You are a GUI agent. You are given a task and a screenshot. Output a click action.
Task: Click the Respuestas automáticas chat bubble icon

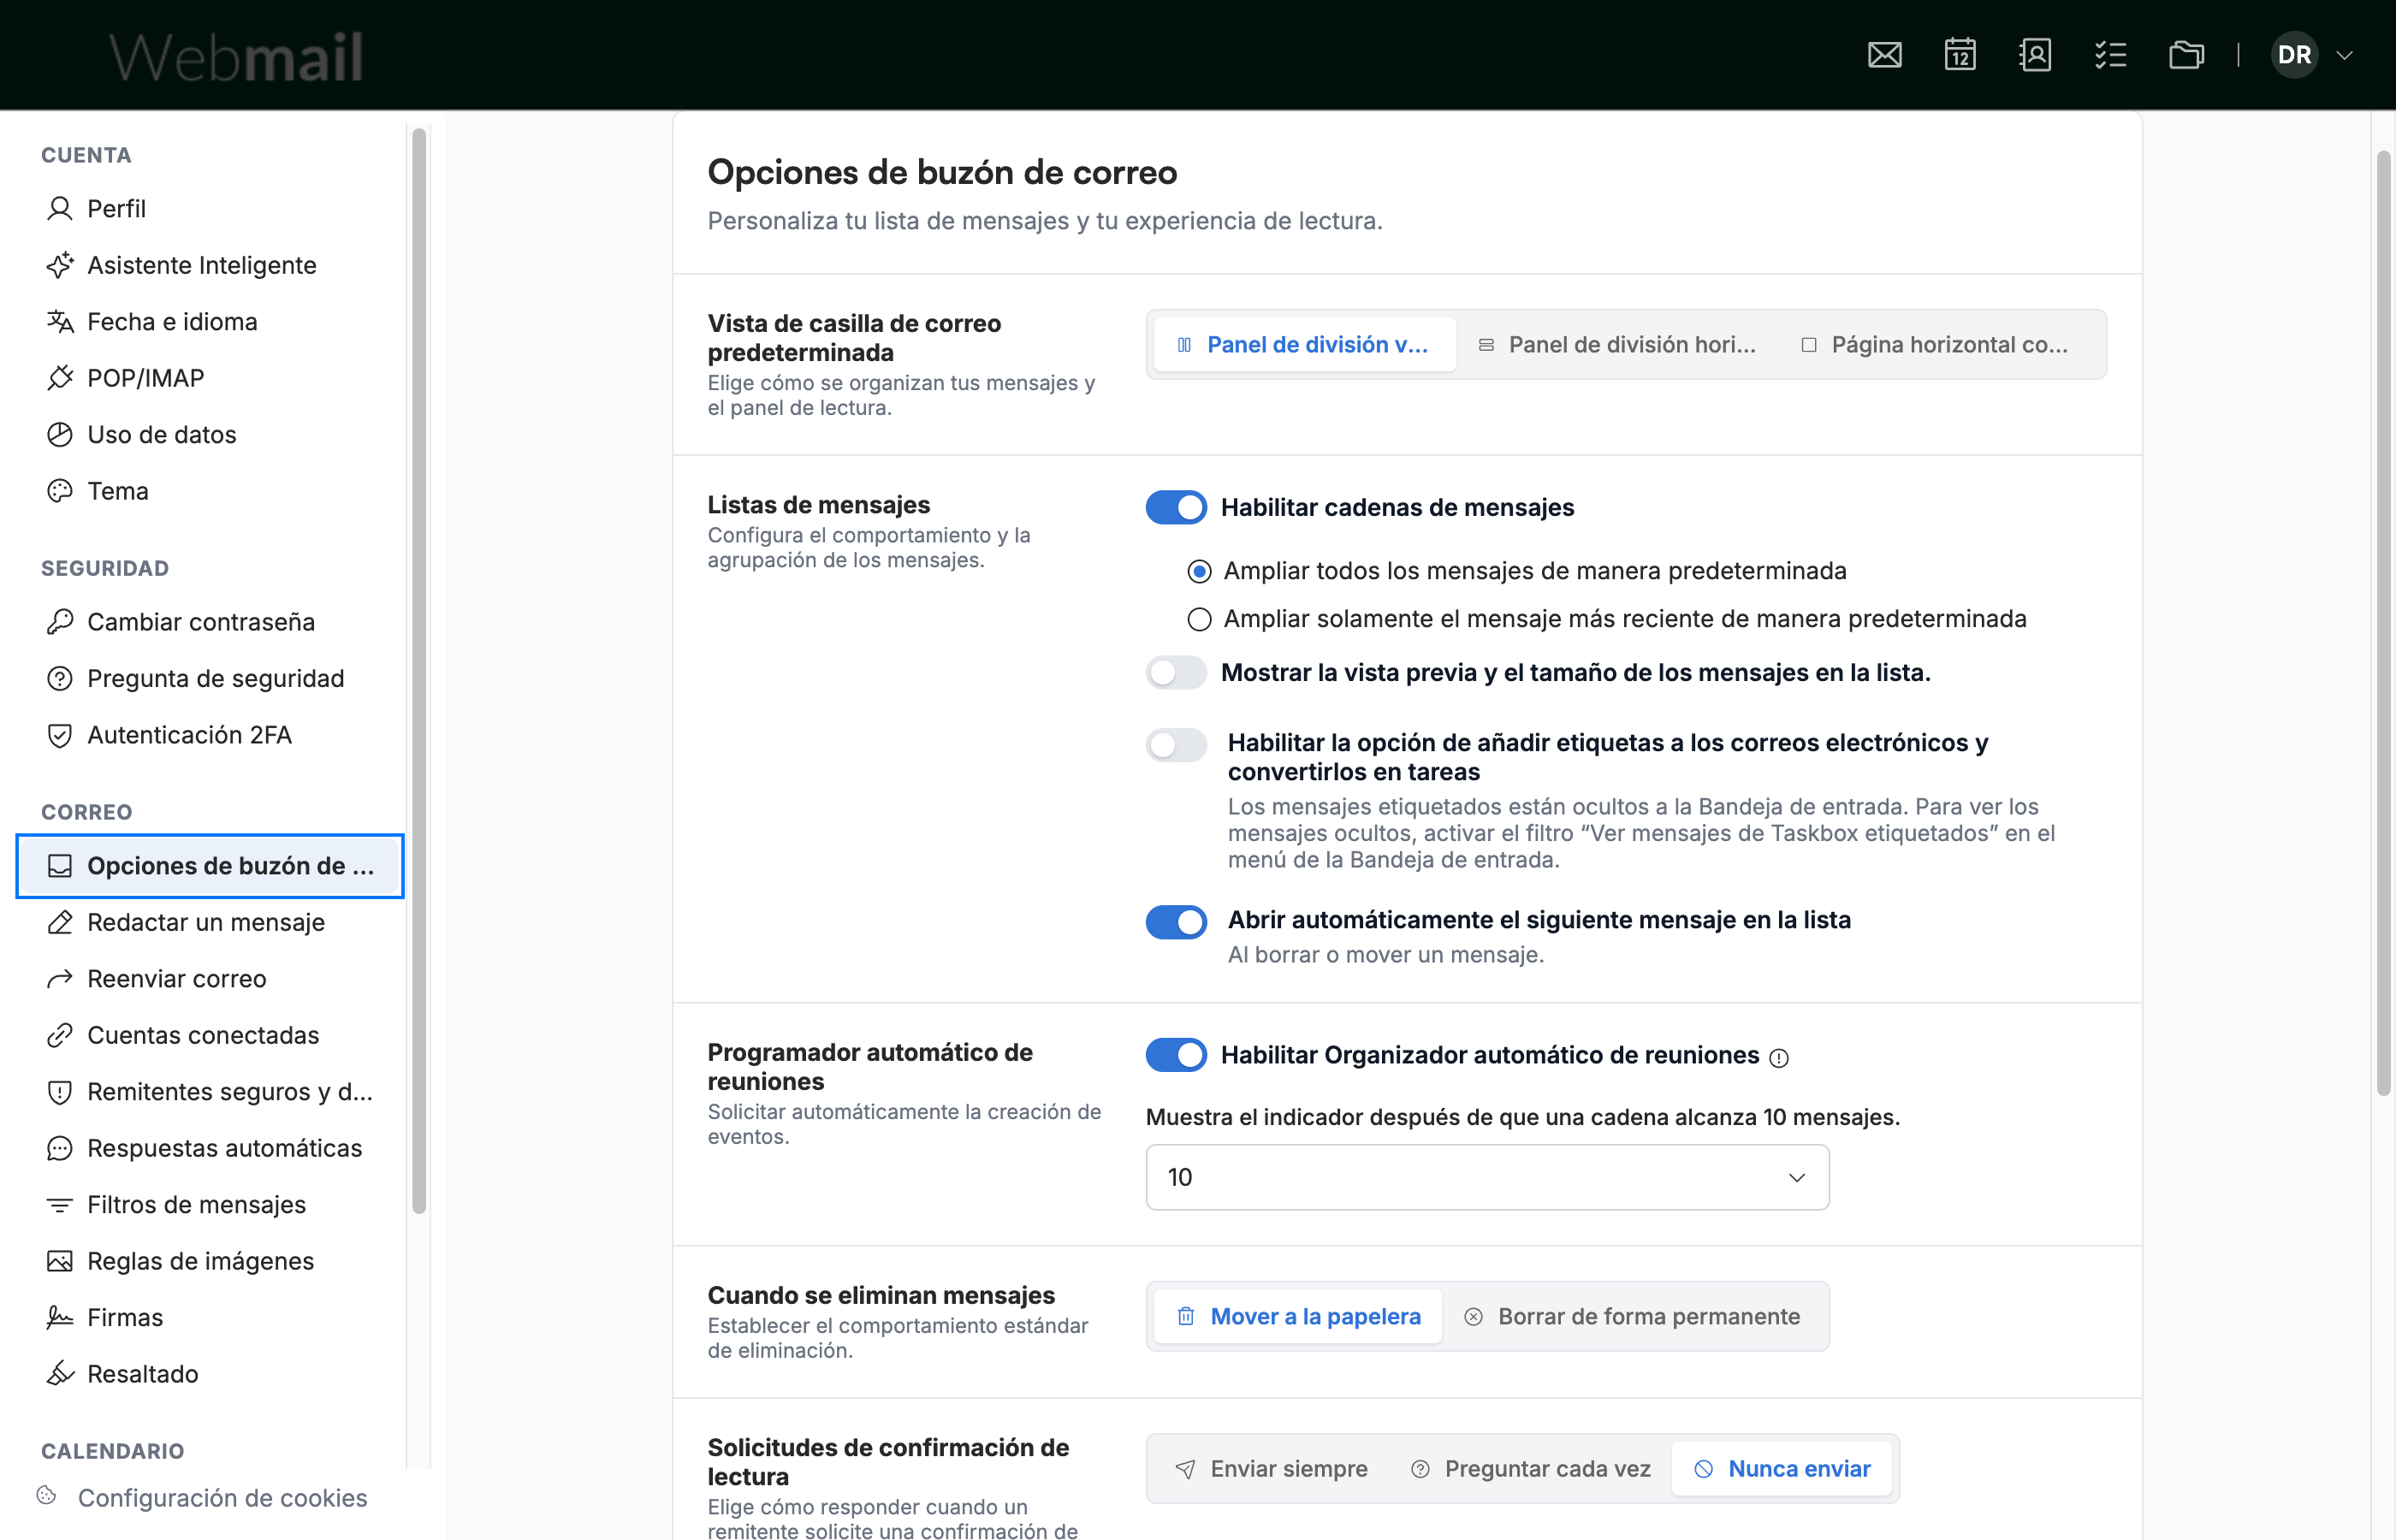[x=60, y=1148]
